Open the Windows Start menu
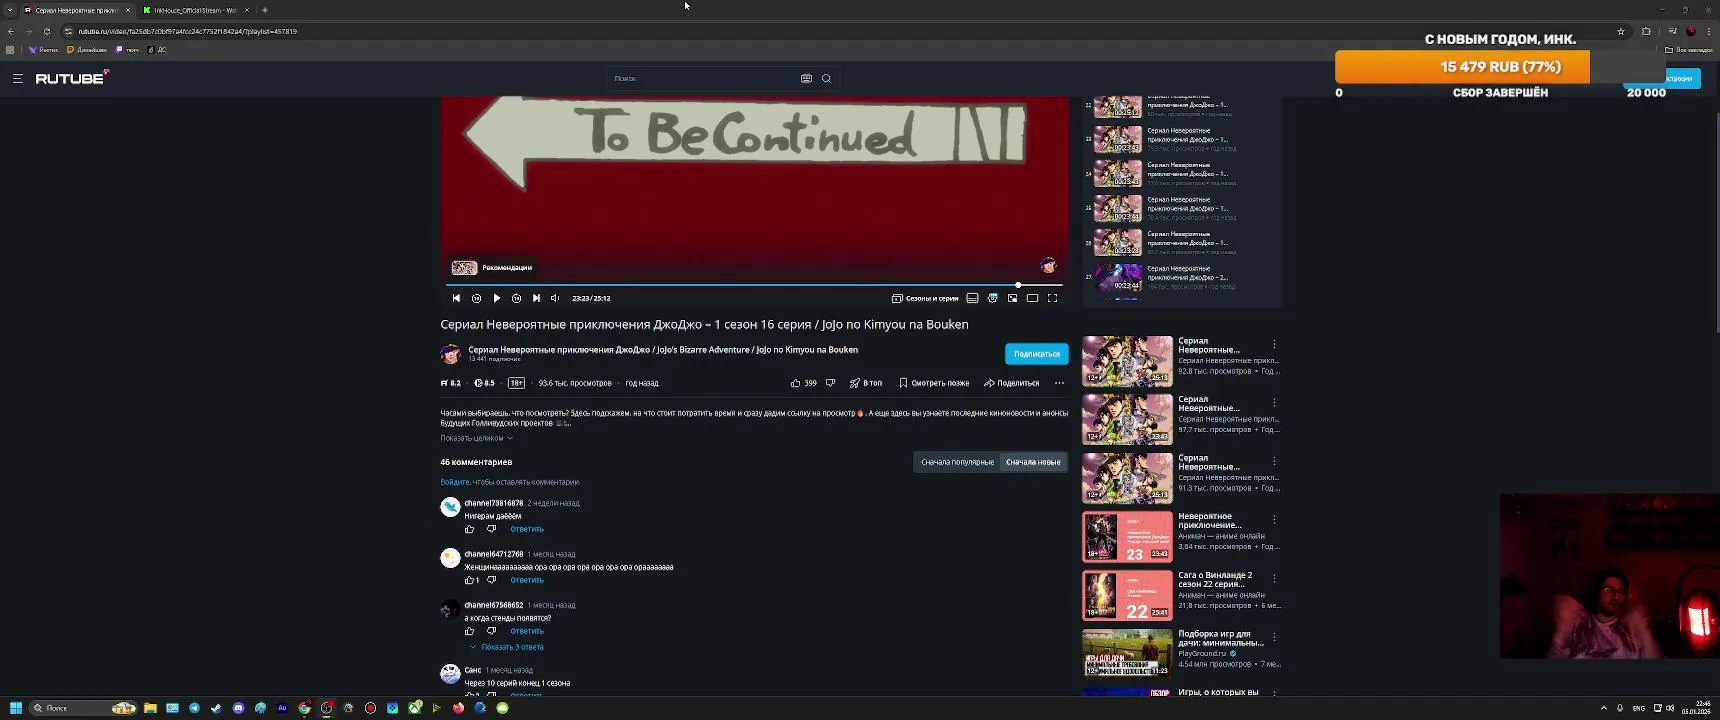Screen dimensions: 1720x720 tap(16, 708)
